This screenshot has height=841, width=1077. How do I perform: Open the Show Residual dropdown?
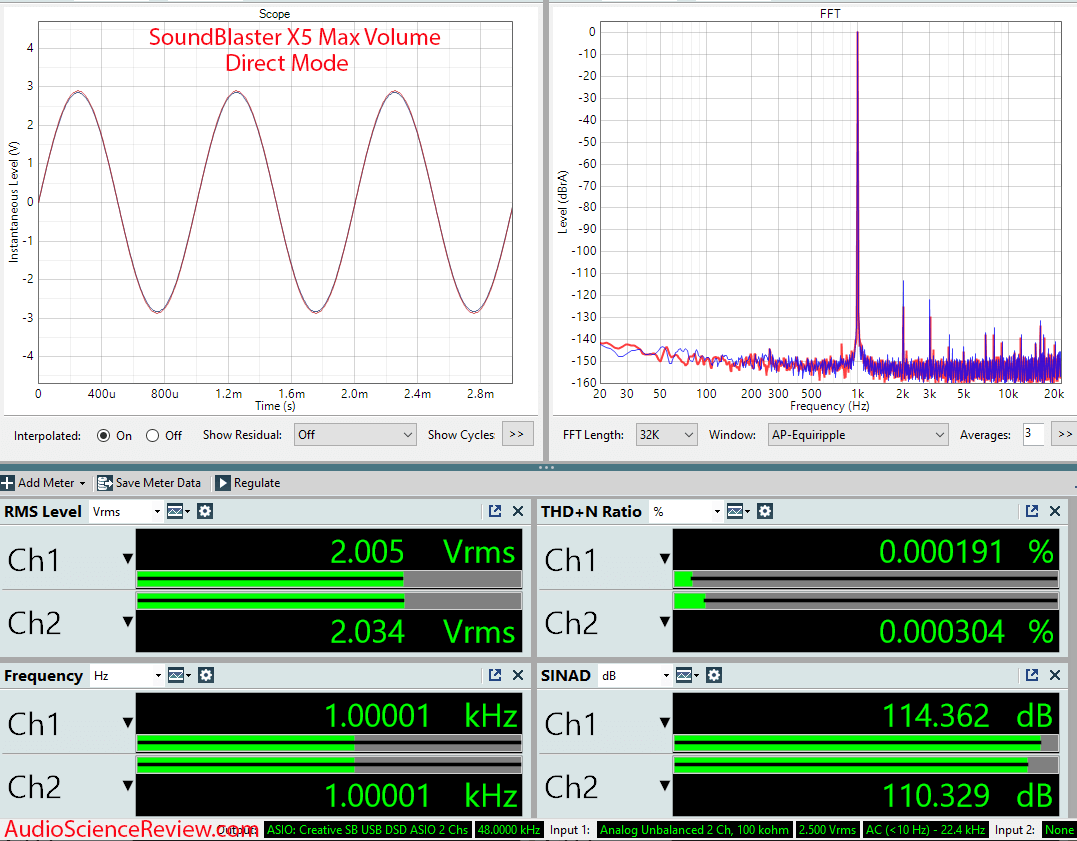click(x=355, y=435)
